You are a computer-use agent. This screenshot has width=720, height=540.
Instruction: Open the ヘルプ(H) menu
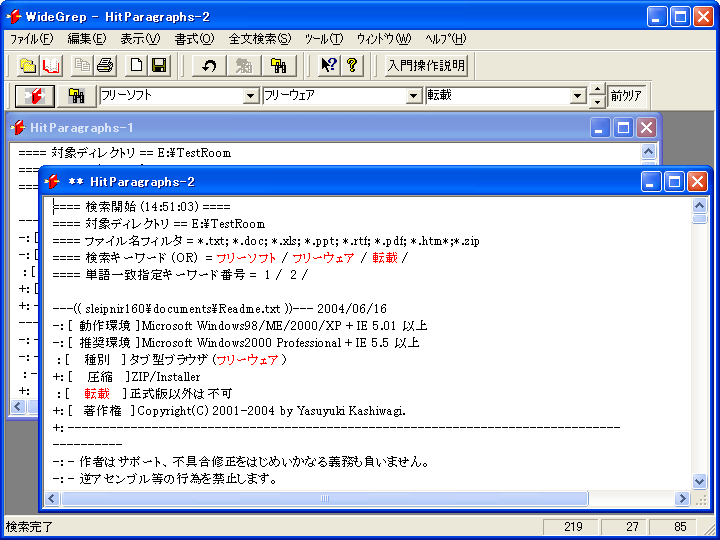click(445, 39)
